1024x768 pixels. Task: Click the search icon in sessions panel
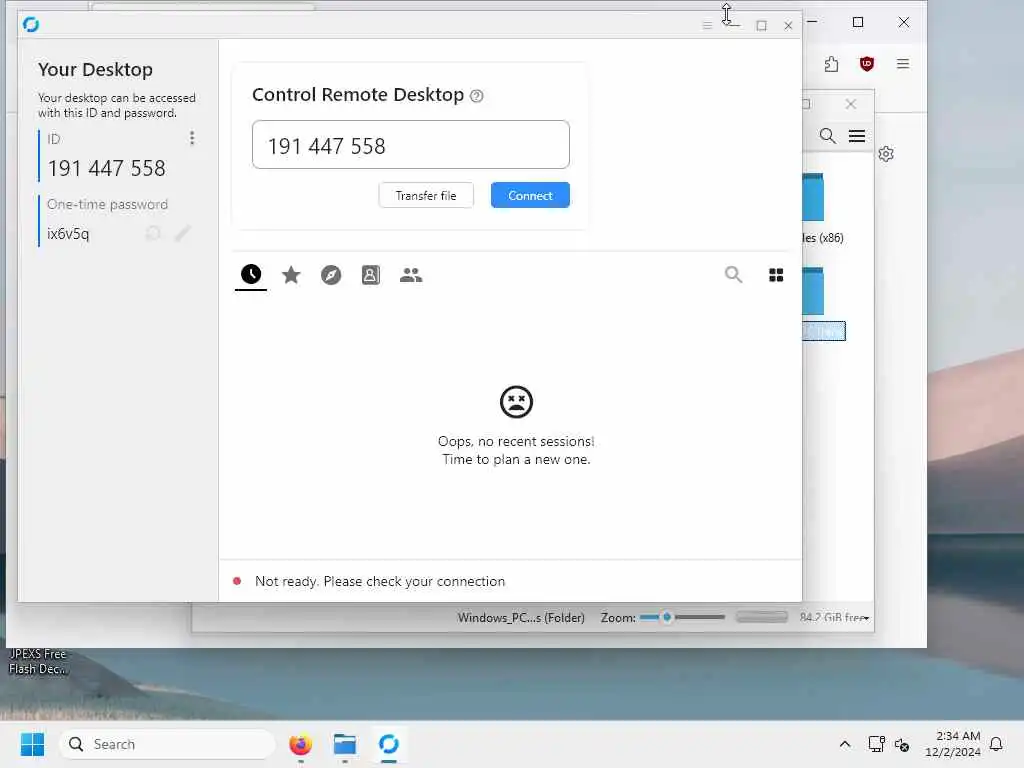[x=733, y=275]
